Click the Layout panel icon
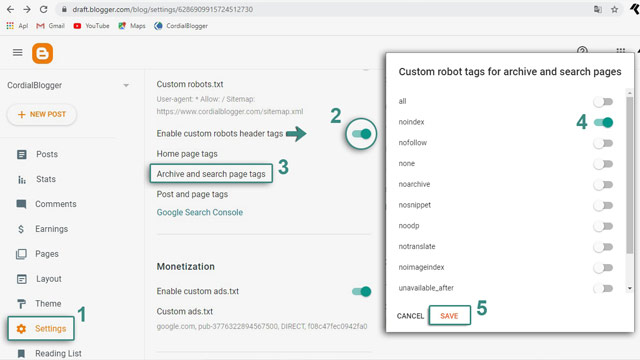This screenshot has width=640, height=360. tap(22, 279)
